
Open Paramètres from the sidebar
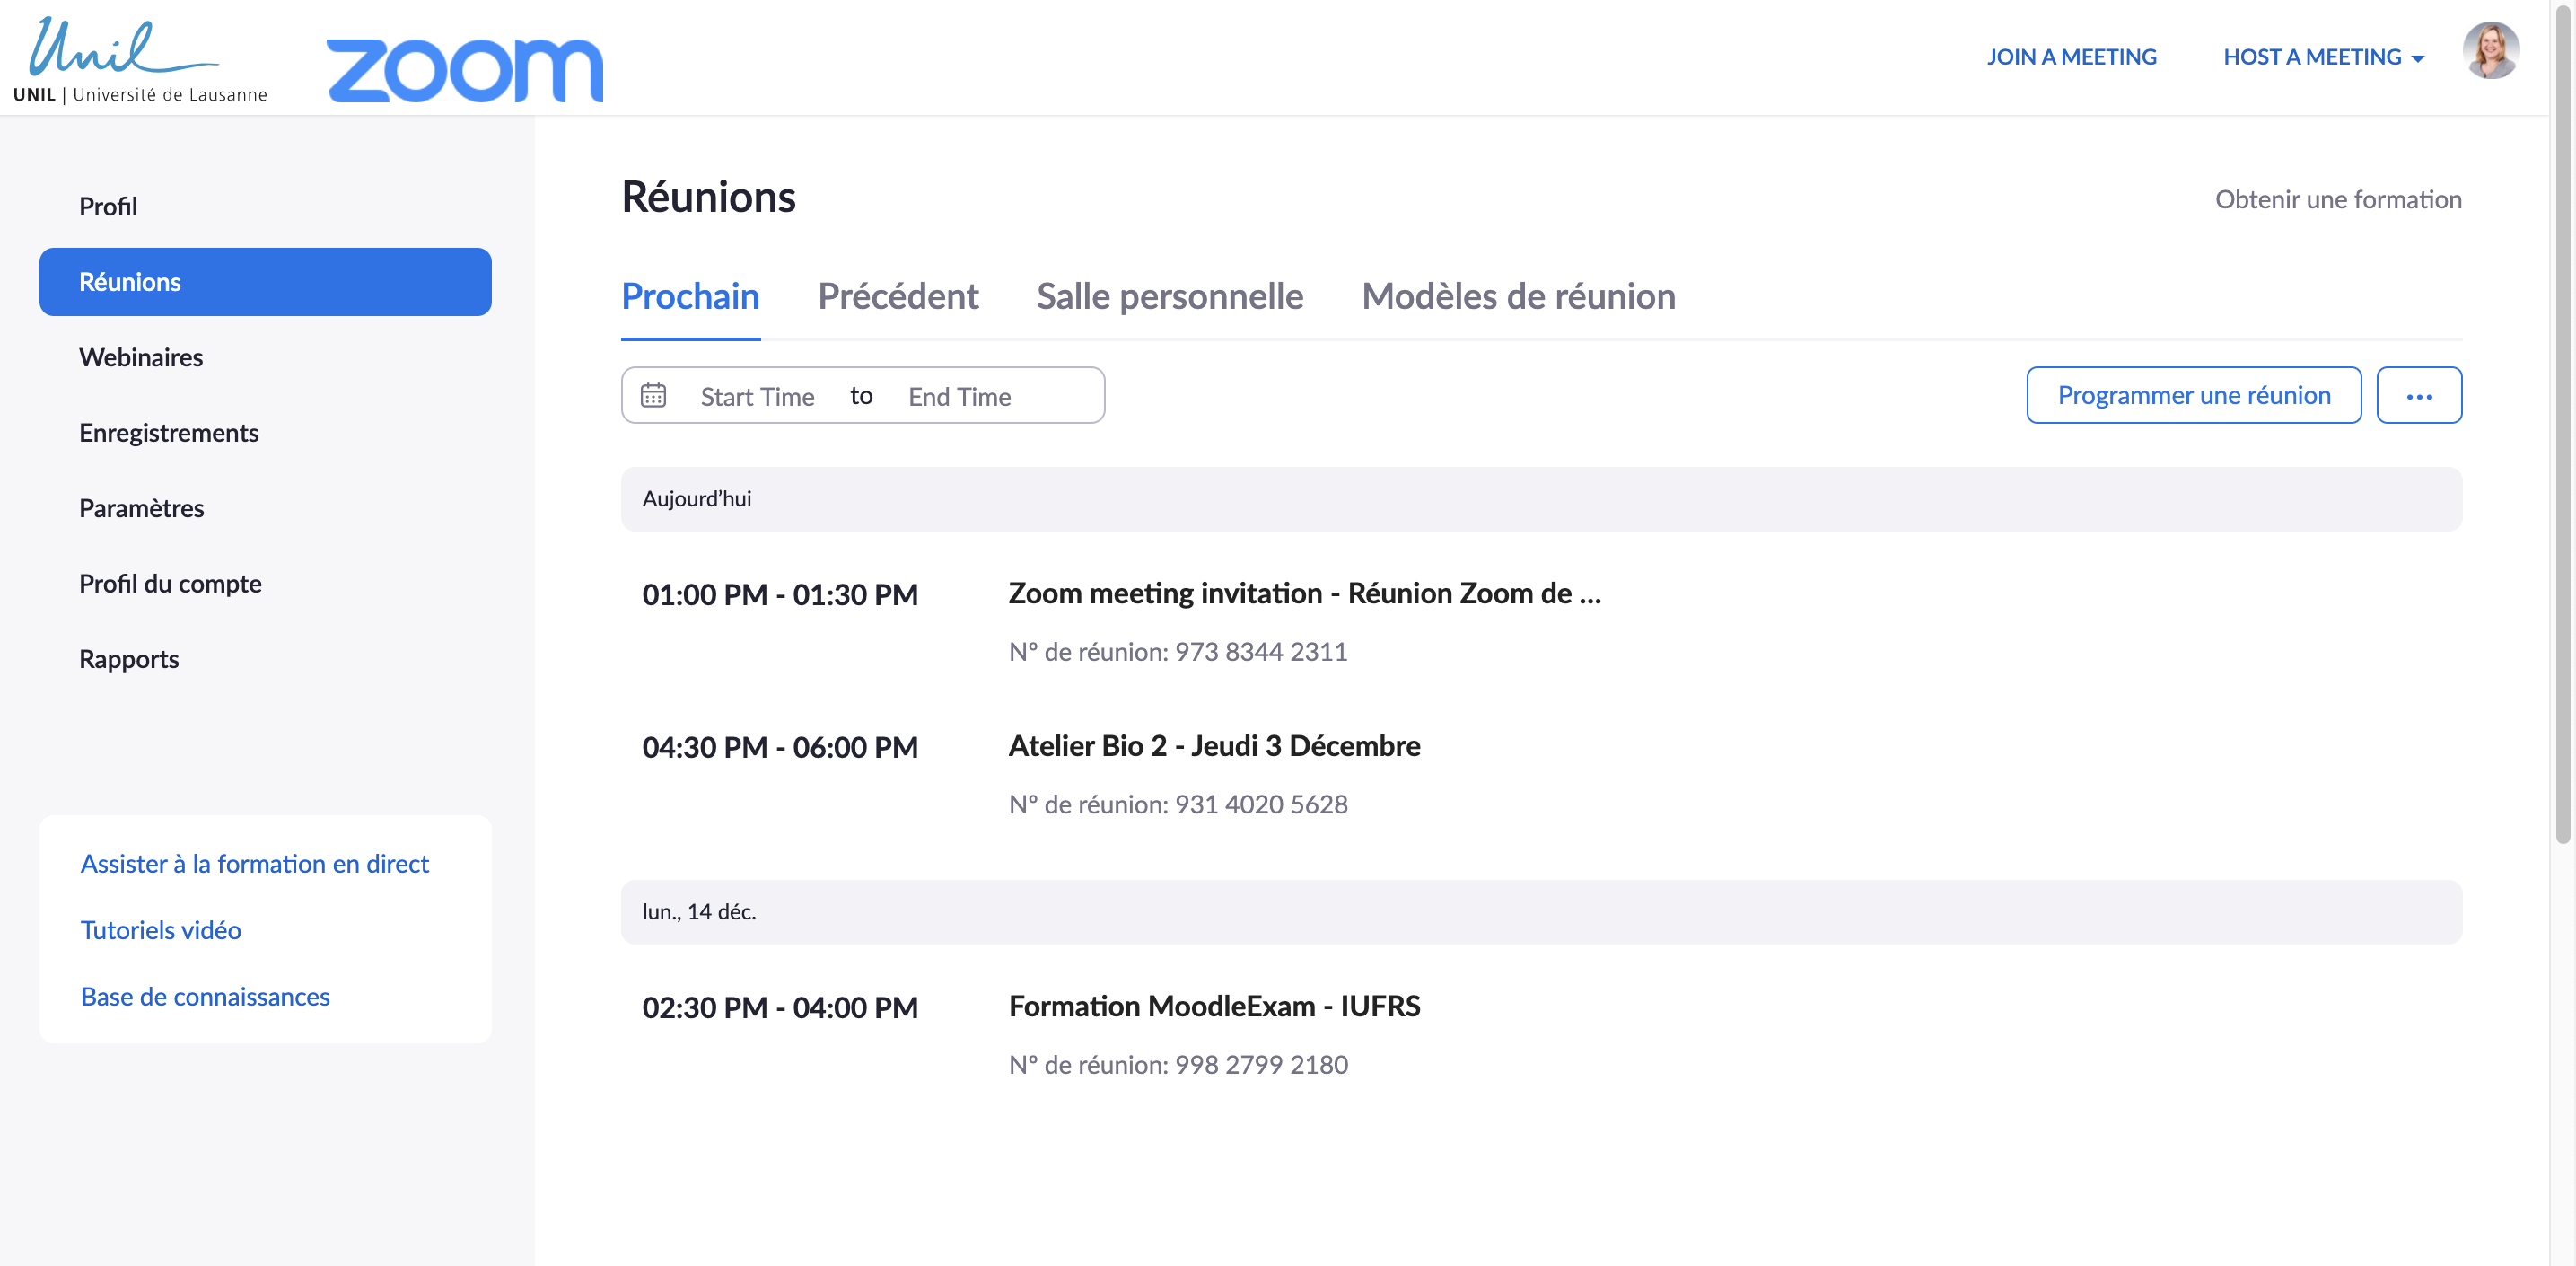[141, 508]
